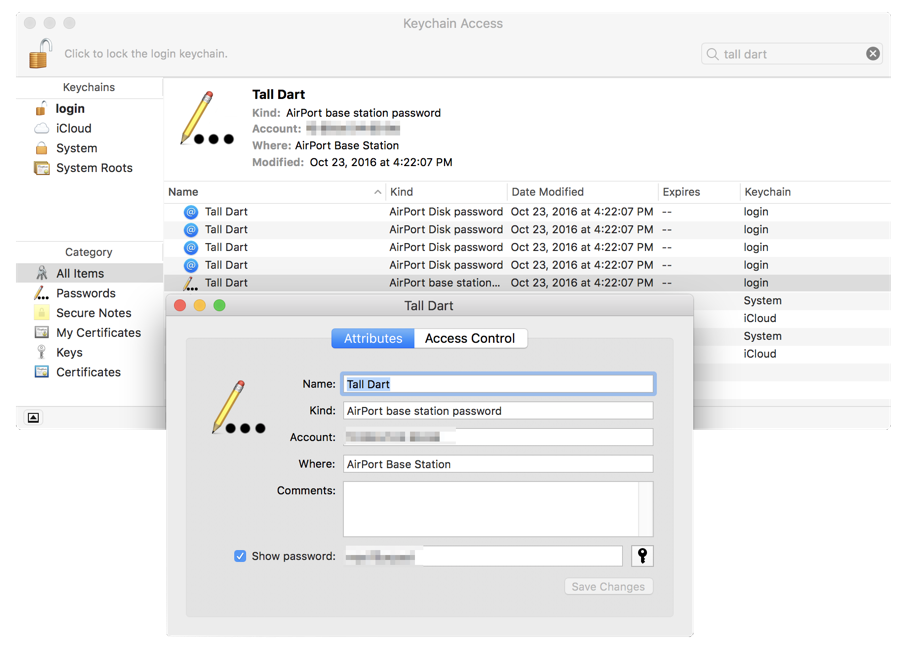The height and width of the screenshot is (654, 900).
Task: Click the iCloud cloud icon in sidebar
Action: 41,128
